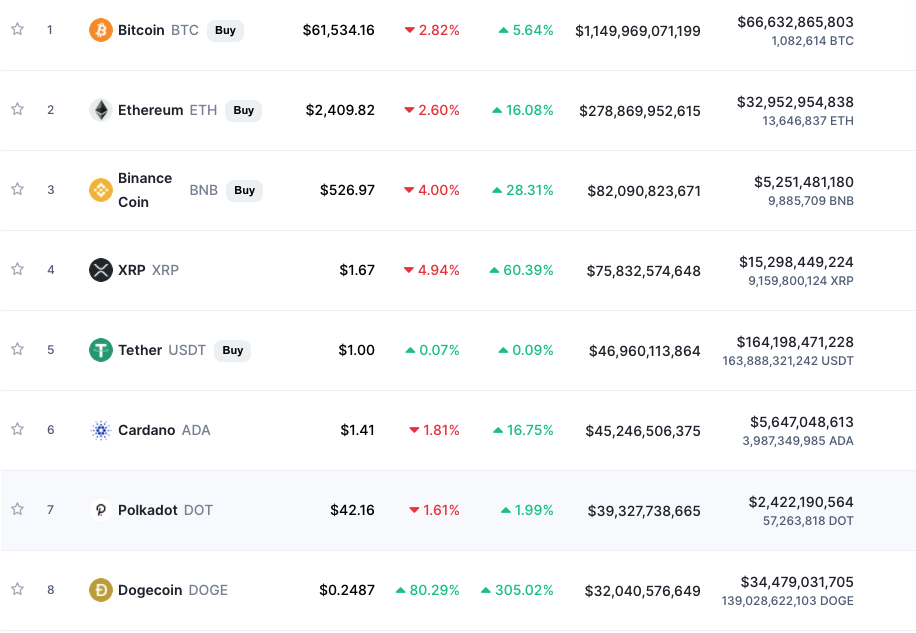Click the orange Bitcoin logo icon
Screen dimensions: 916x633
click(x=100, y=30)
